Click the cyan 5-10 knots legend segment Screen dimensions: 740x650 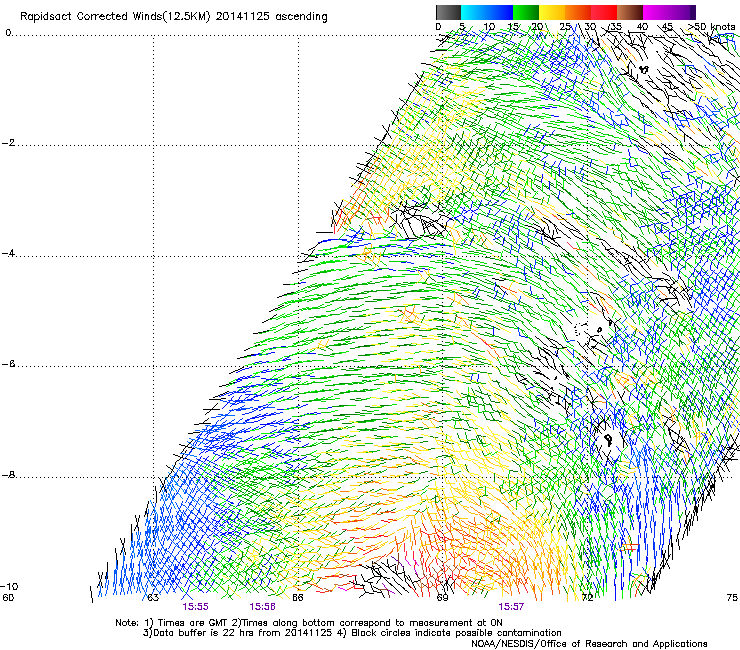[474, 12]
